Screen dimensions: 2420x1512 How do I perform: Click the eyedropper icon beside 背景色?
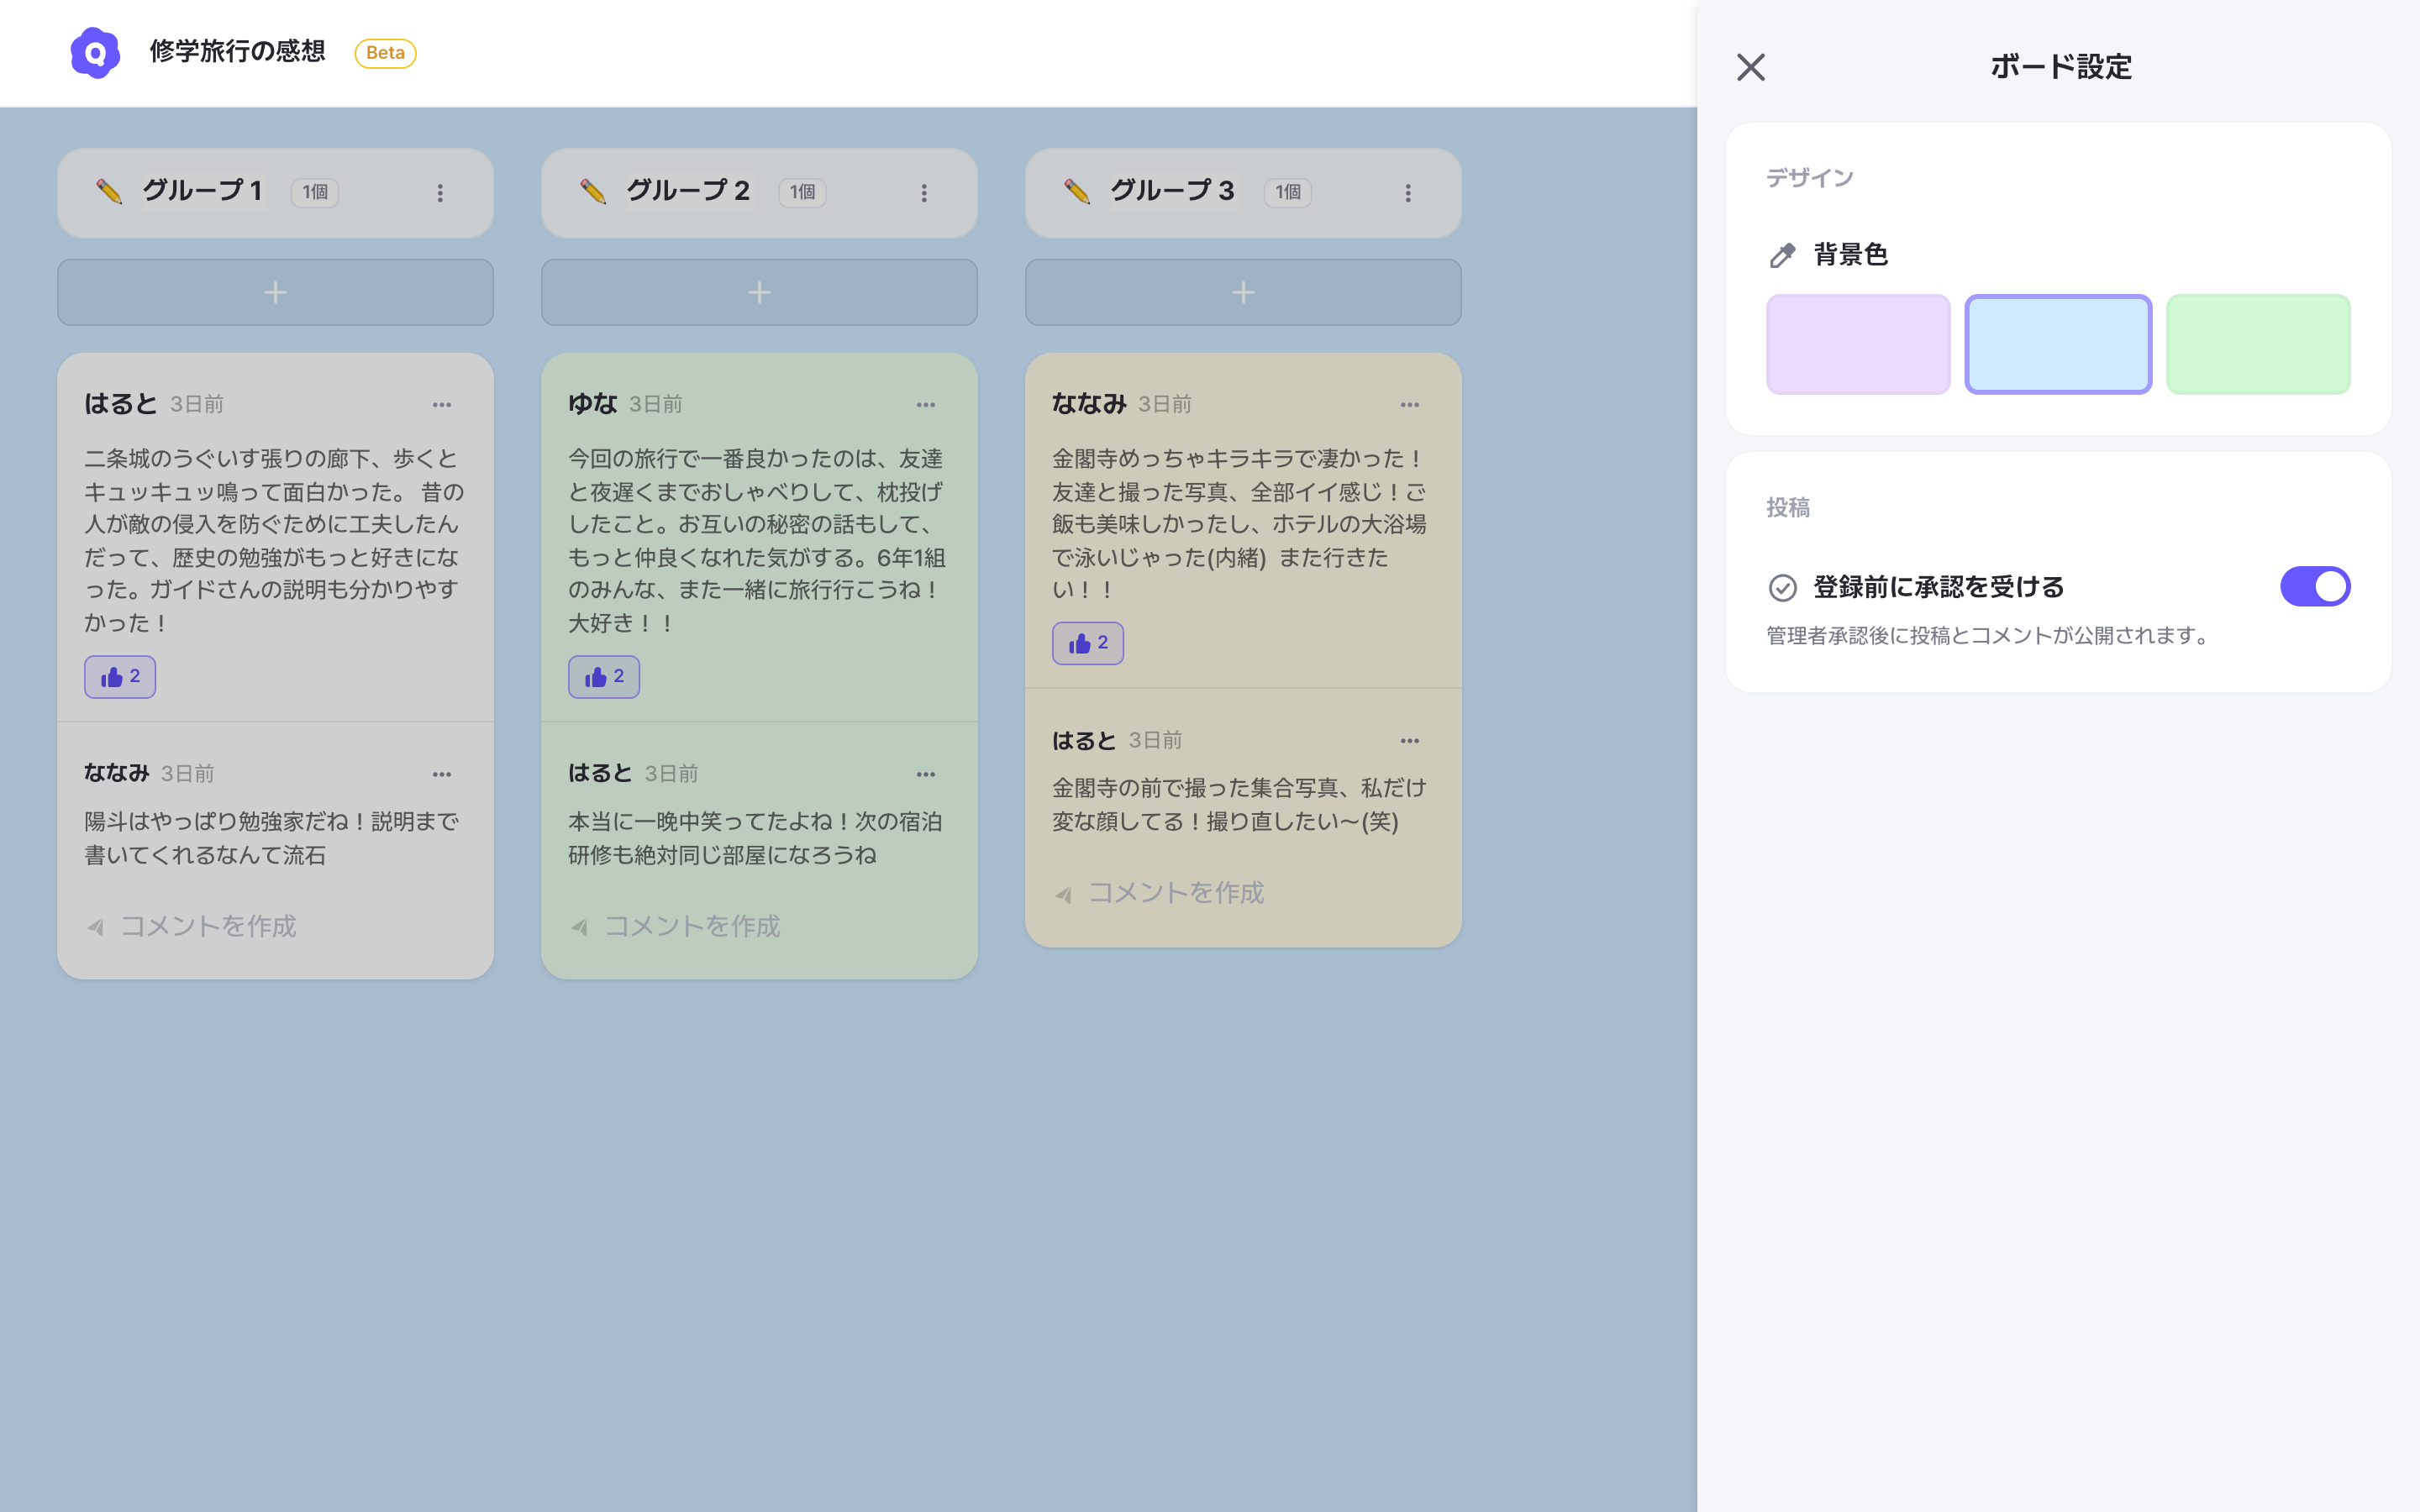click(x=1782, y=255)
